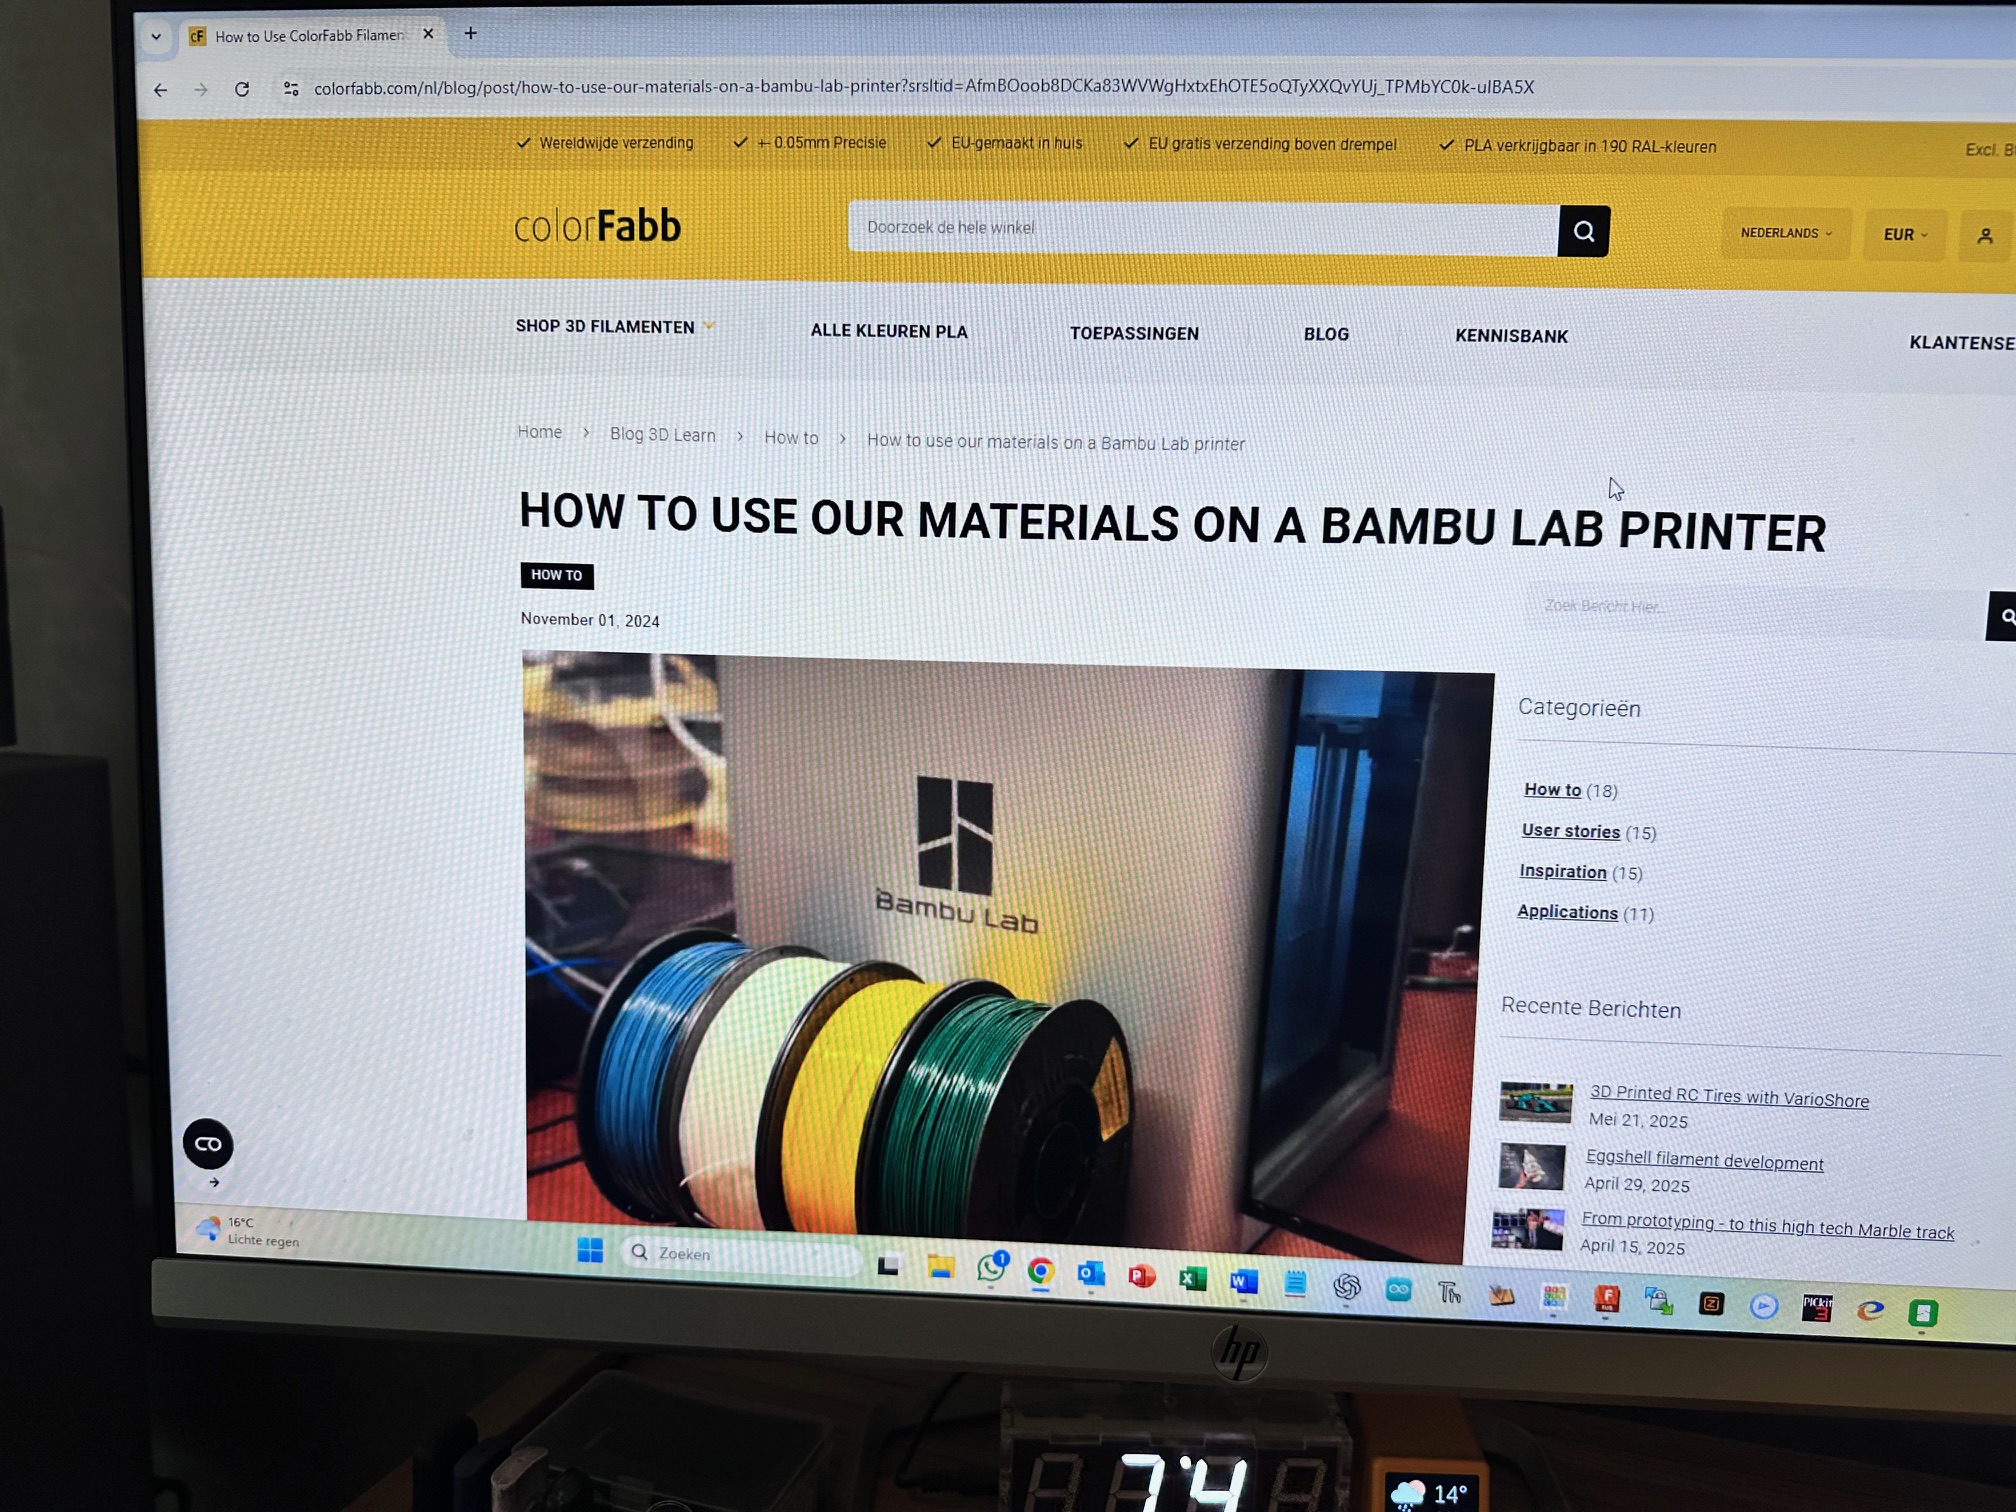
Task: Click the blog search magnifier button
Action: pyautogui.click(x=2002, y=616)
